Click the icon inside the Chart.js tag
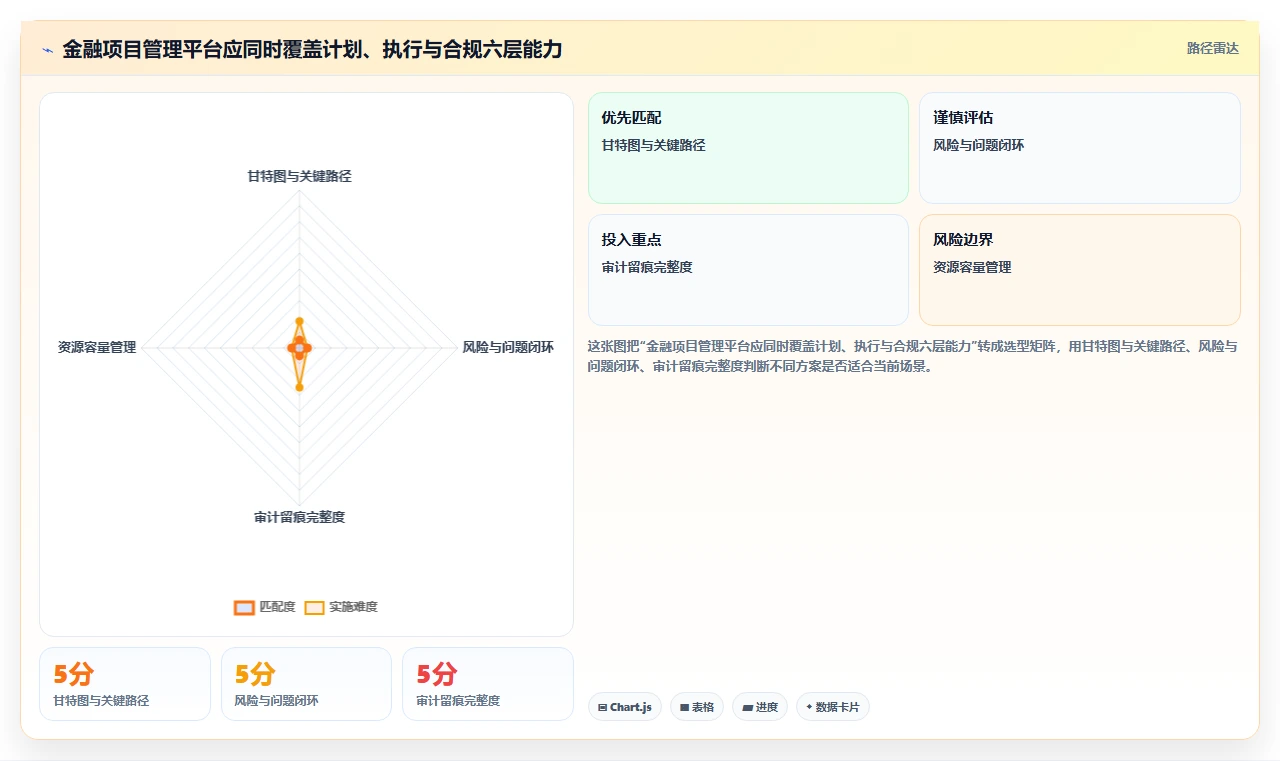 tap(603, 707)
